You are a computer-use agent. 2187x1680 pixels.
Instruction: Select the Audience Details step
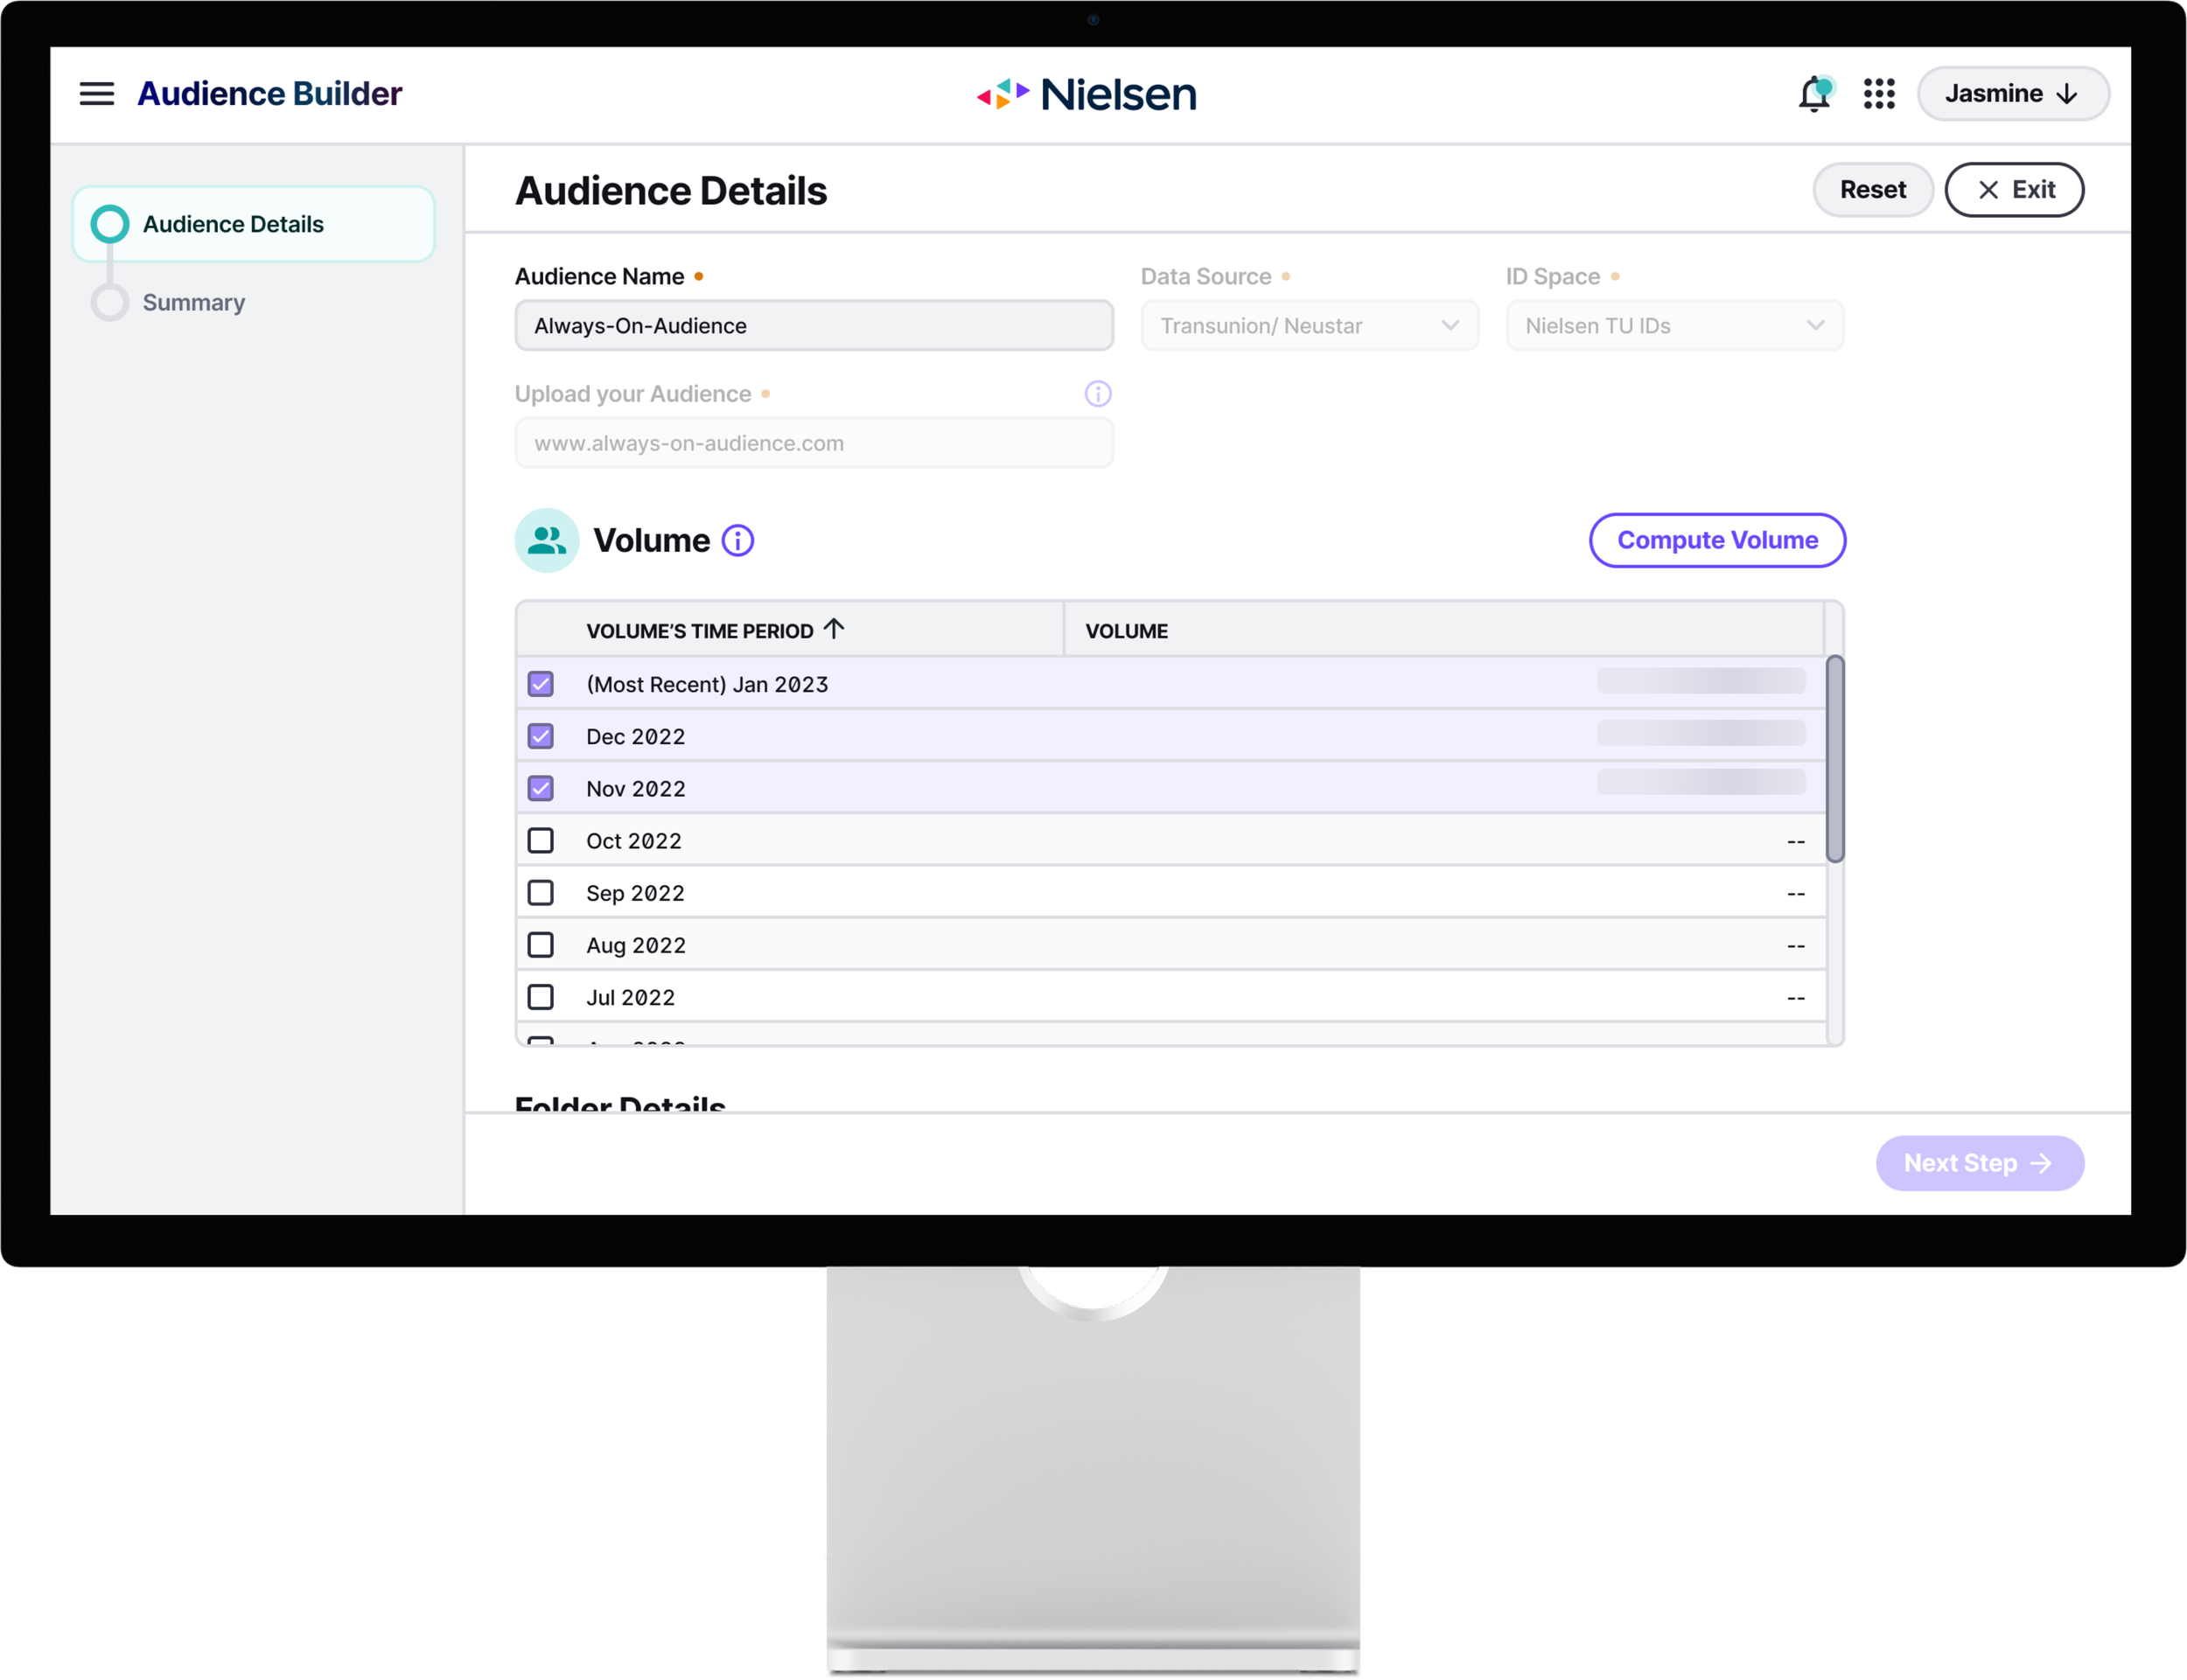(x=232, y=224)
